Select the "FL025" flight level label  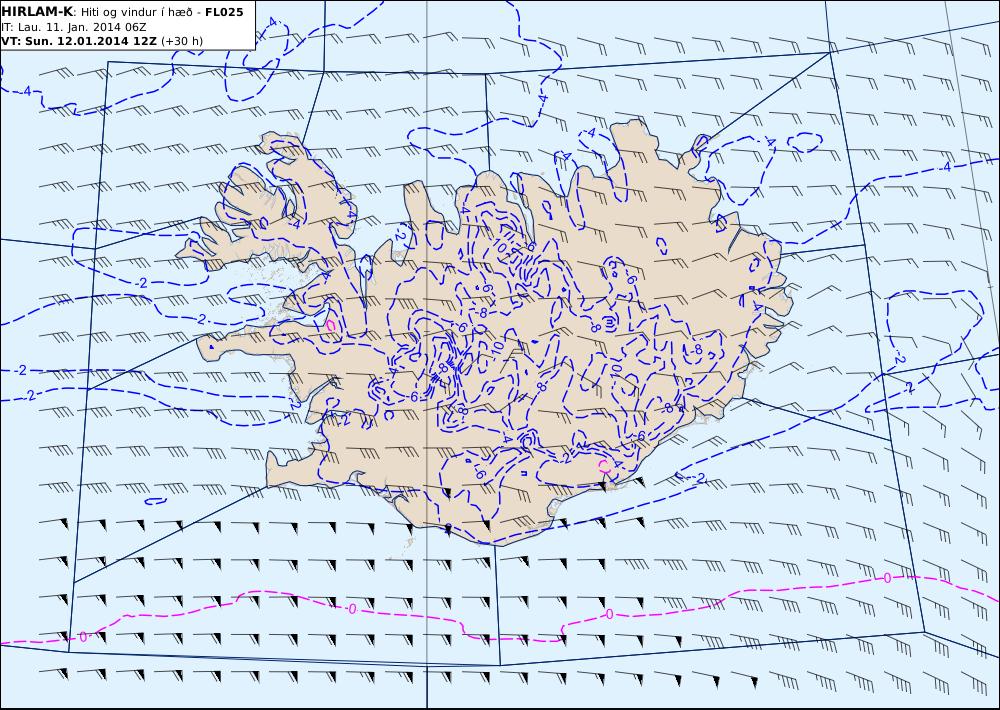(224, 12)
